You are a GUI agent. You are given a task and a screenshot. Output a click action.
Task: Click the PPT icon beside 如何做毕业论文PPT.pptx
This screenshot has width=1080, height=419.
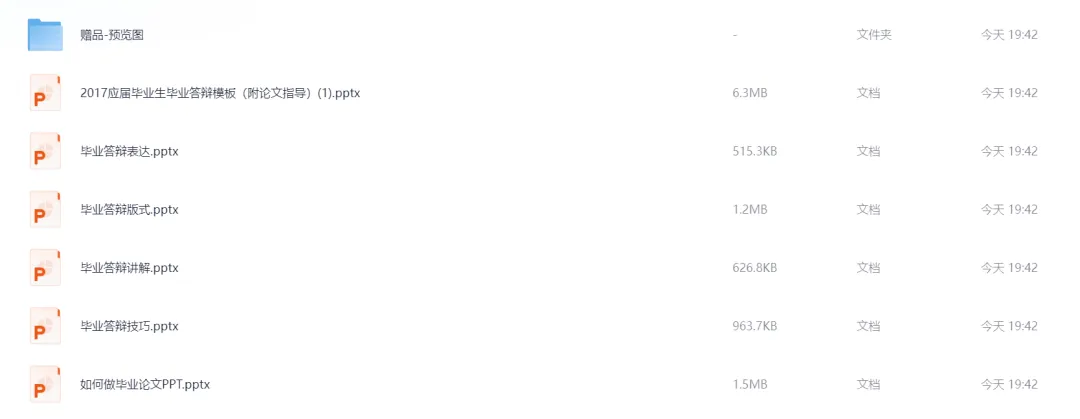(45, 384)
